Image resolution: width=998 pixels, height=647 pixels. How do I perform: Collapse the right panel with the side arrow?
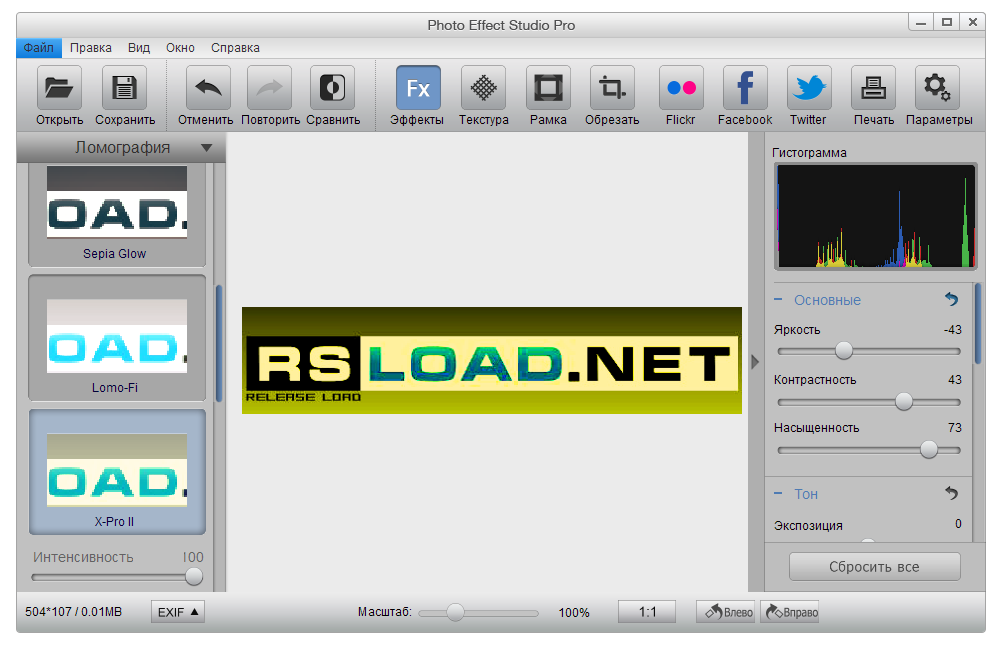point(755,362)
